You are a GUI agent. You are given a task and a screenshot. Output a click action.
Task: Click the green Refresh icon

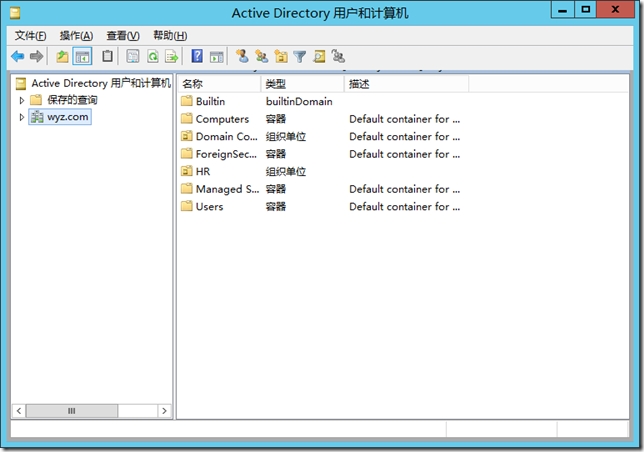153,56
